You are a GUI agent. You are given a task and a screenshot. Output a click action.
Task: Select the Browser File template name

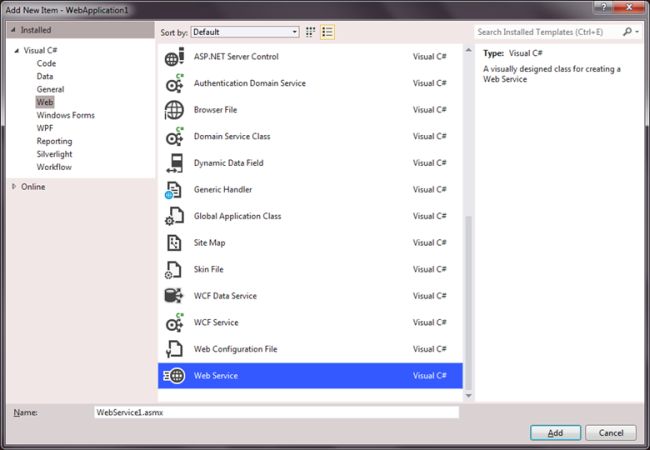(x=215, y=110)
